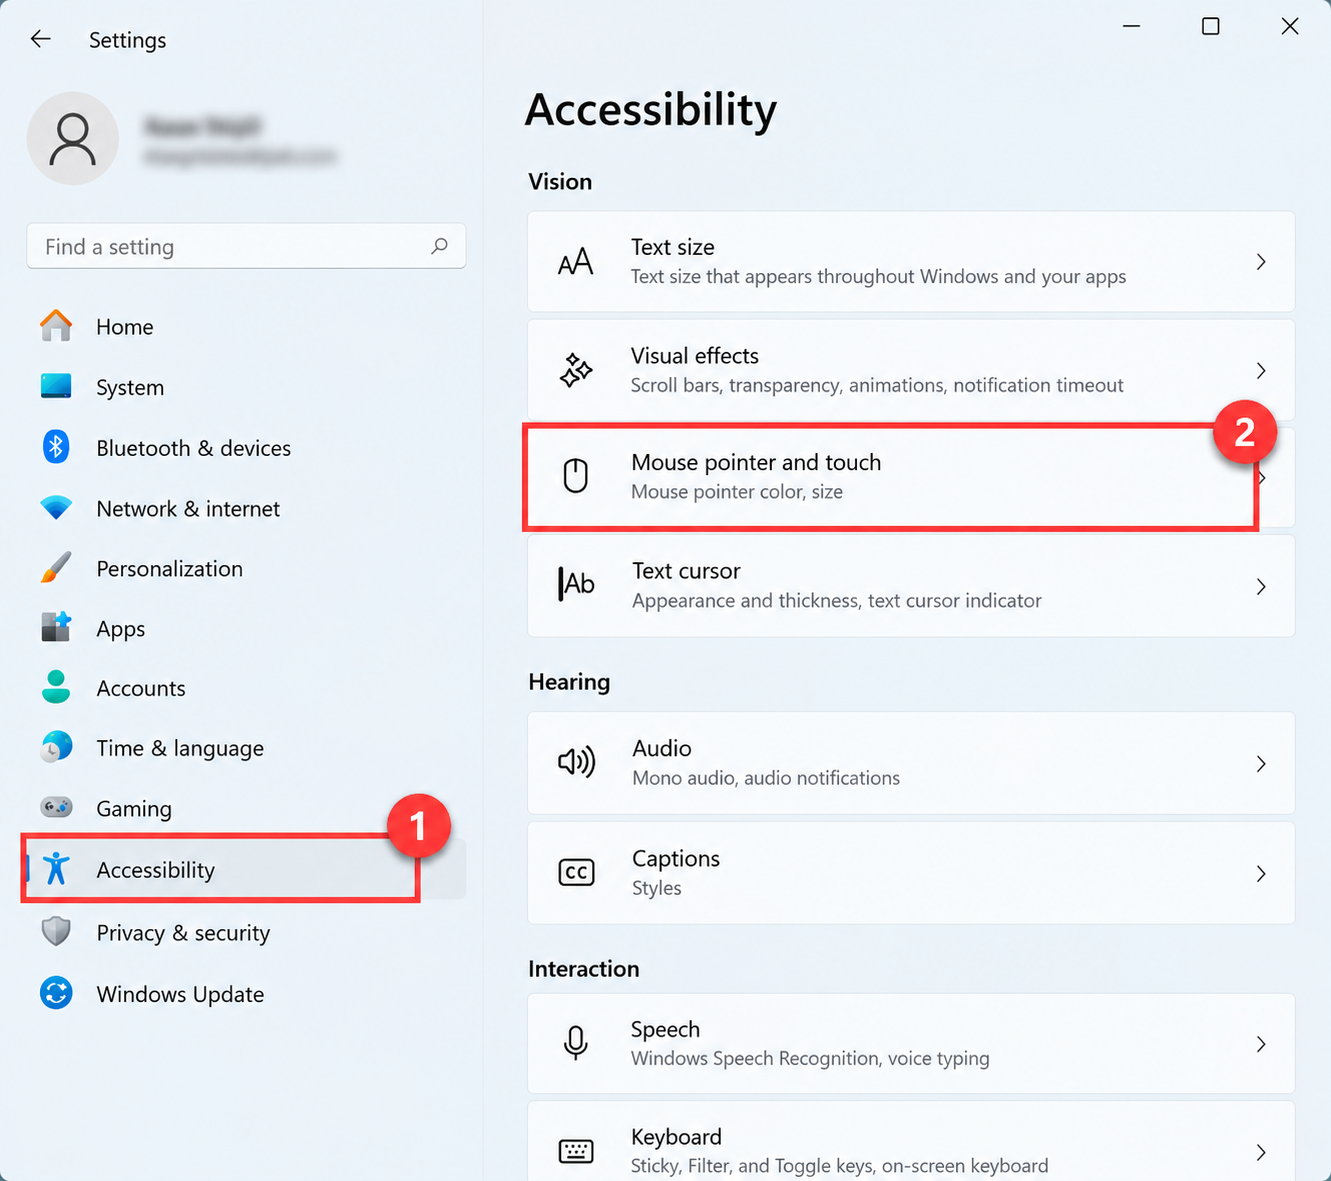
Task: Open Text cursor settings
Action: 911,586
